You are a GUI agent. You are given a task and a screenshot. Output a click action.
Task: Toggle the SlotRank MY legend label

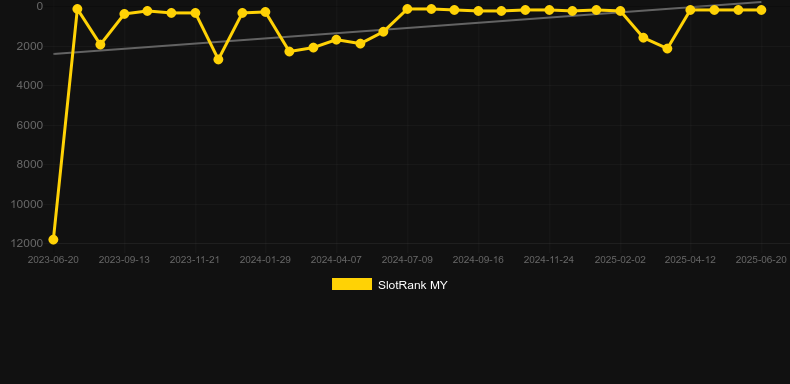(413, 285)
